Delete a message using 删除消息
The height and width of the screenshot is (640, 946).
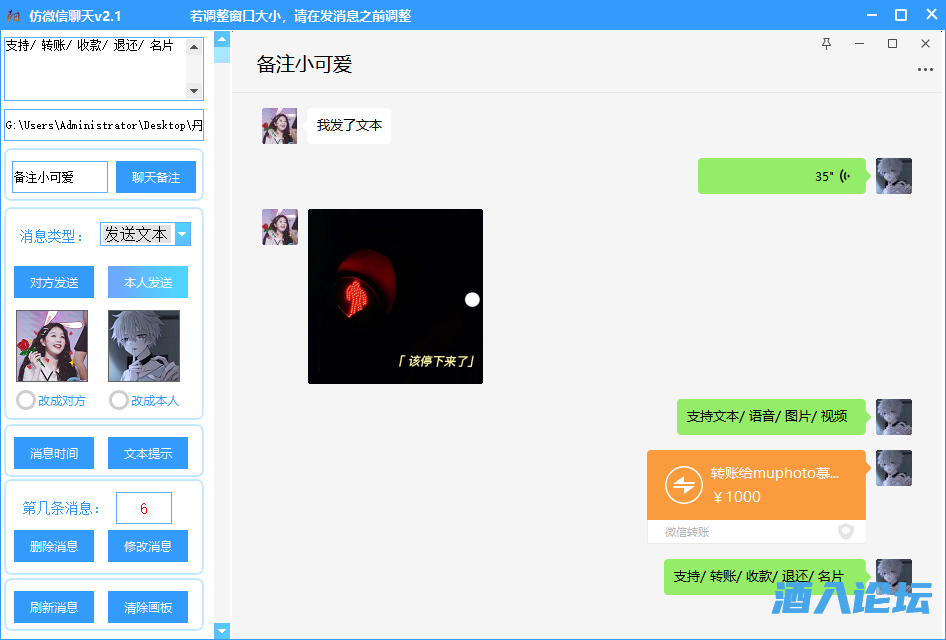click(53, 546)
